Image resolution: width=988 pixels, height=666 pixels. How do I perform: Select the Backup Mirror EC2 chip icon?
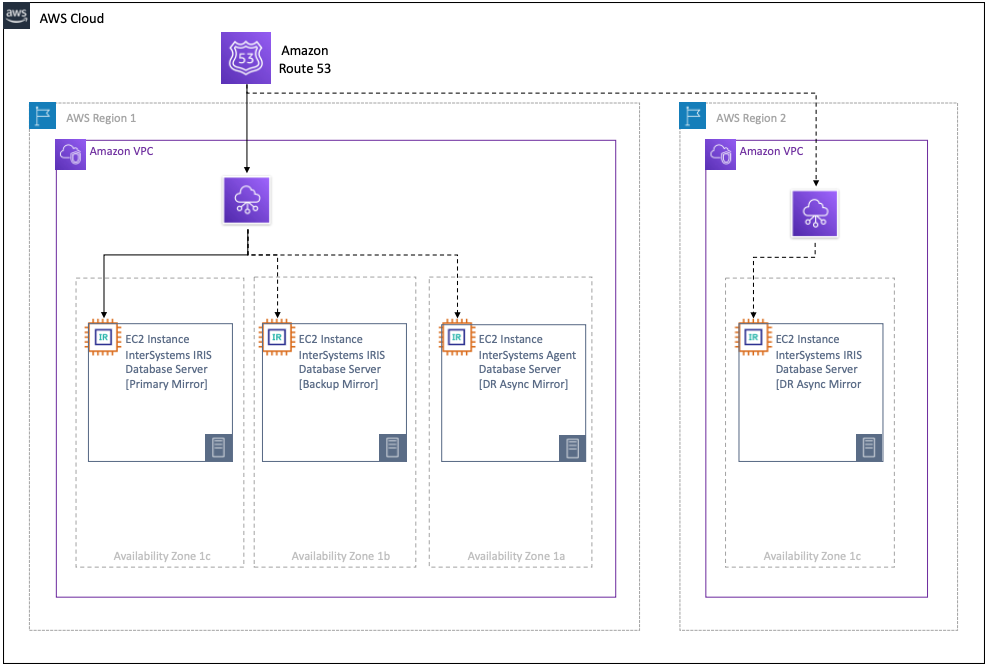(276, 337)
